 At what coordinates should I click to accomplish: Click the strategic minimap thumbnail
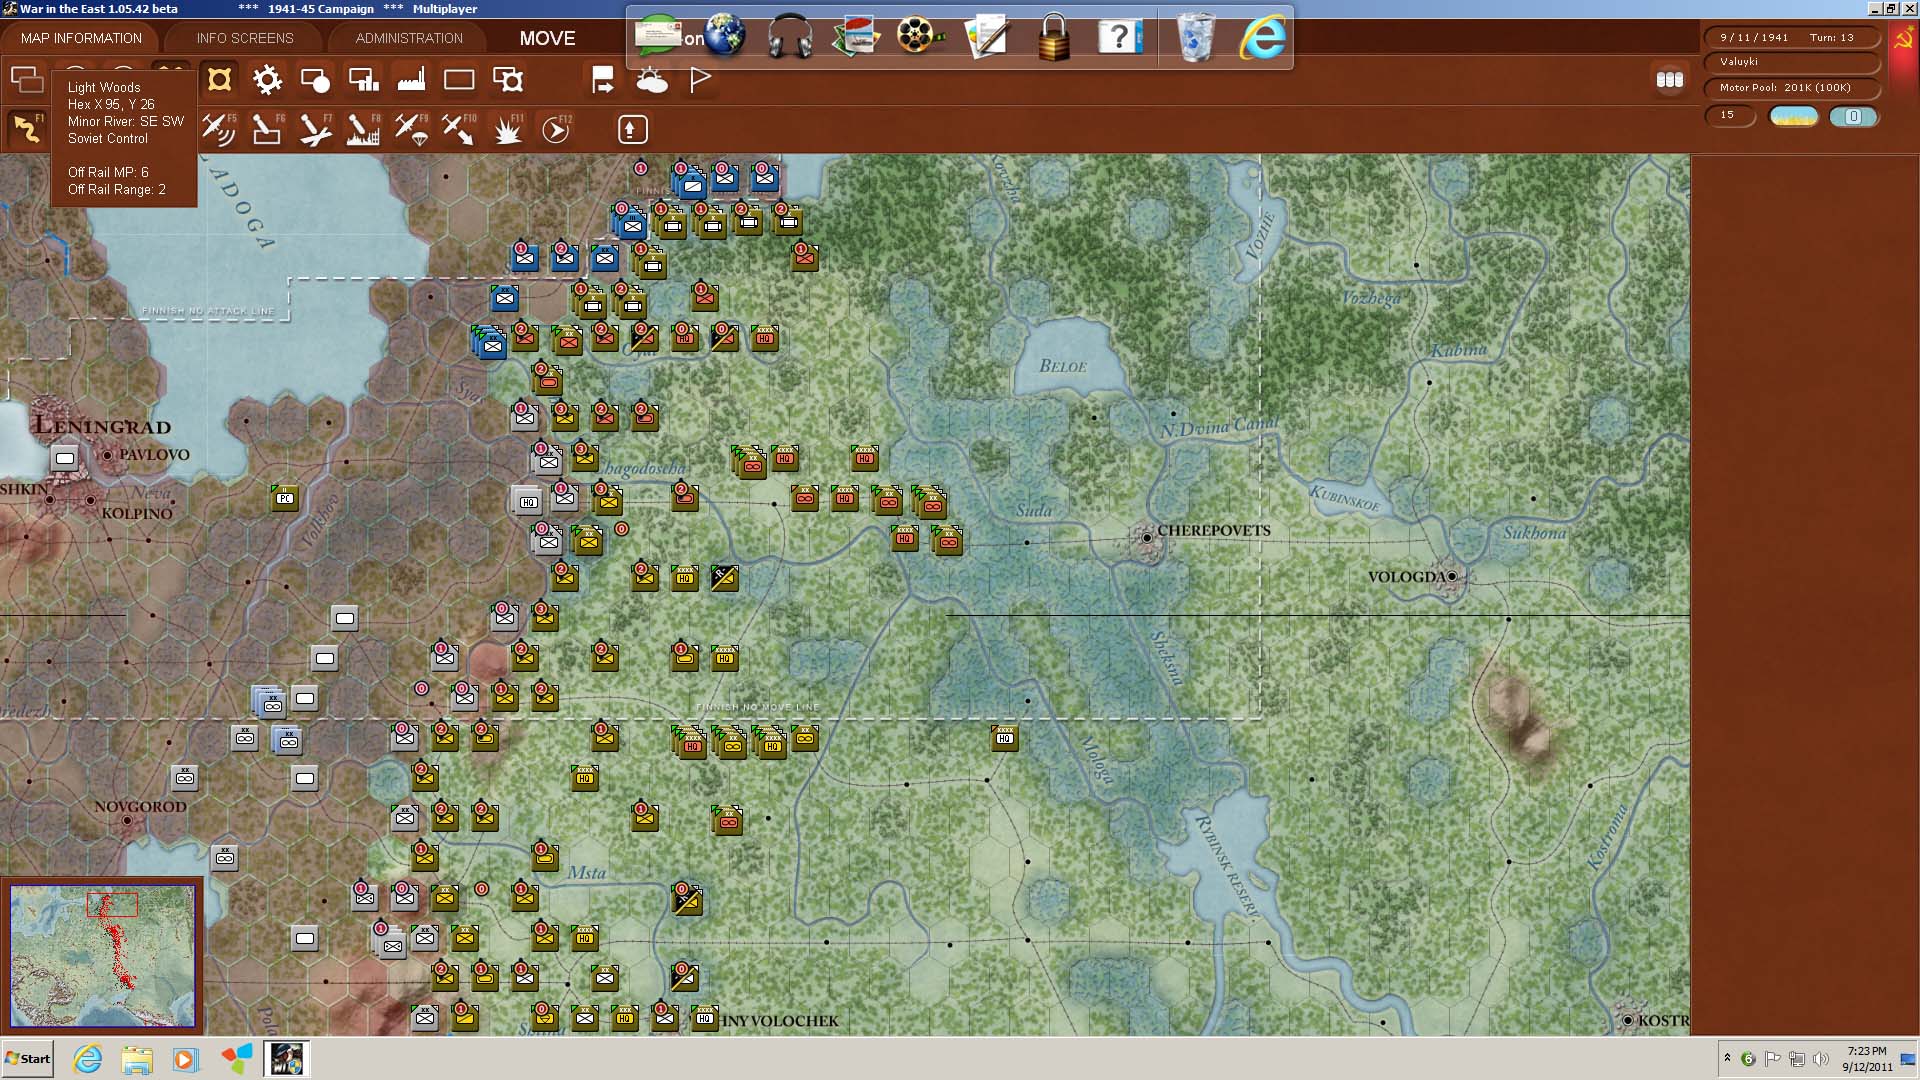103,955
